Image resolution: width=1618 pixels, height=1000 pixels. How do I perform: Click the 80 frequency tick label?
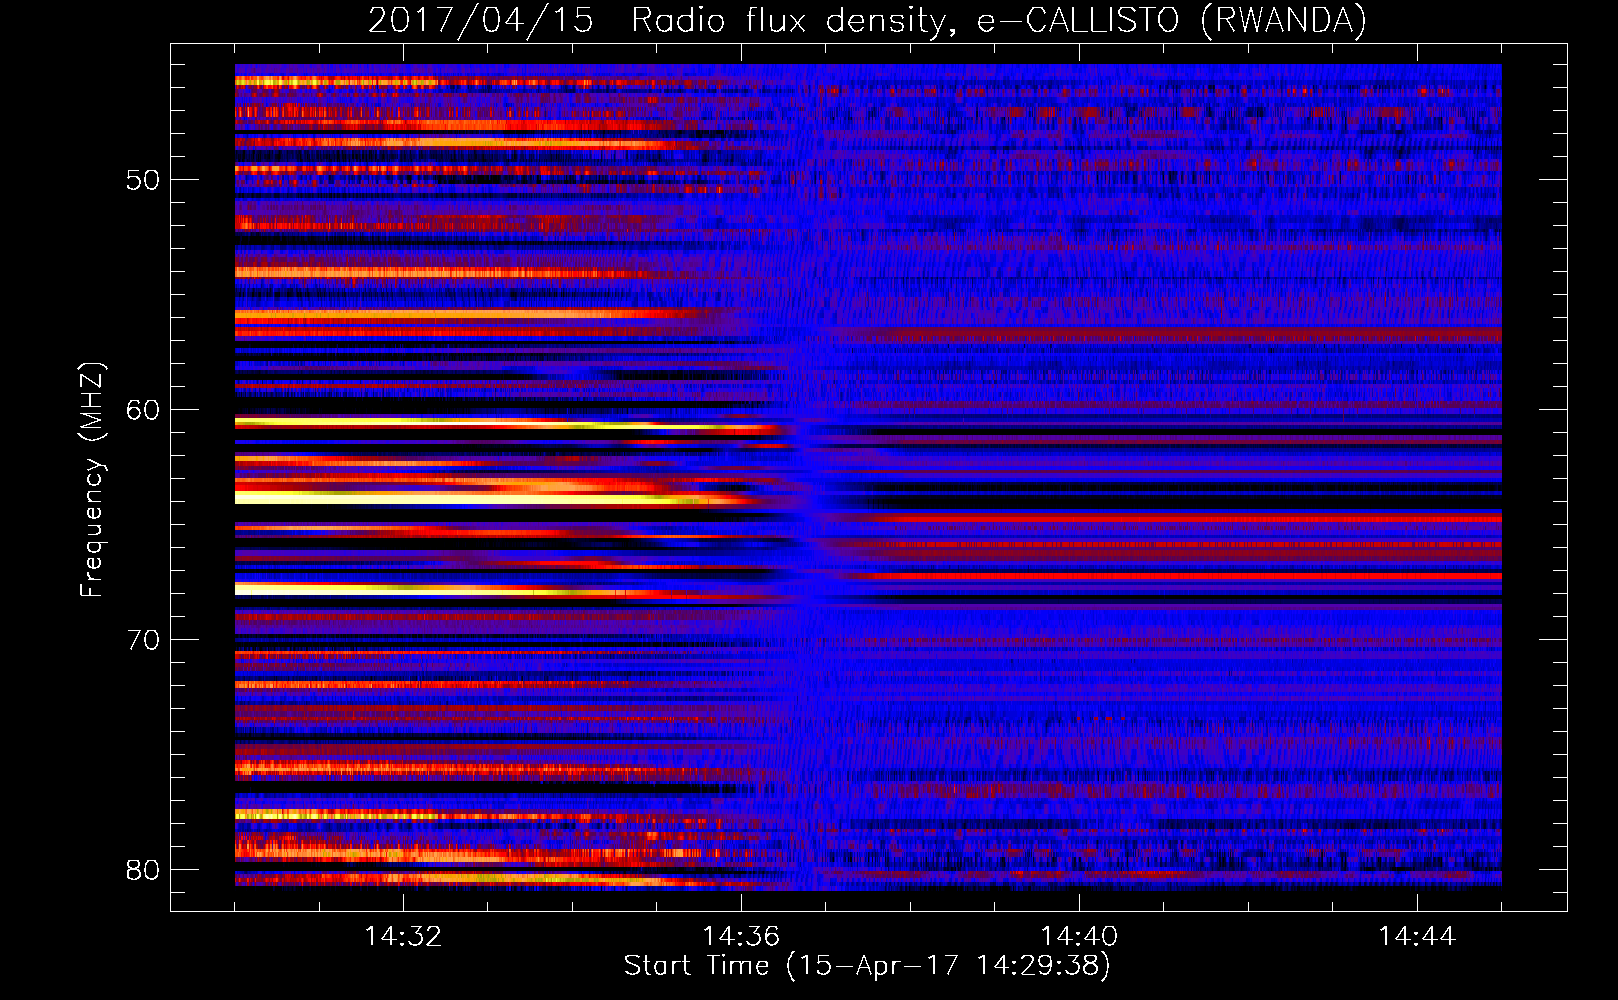143,870
